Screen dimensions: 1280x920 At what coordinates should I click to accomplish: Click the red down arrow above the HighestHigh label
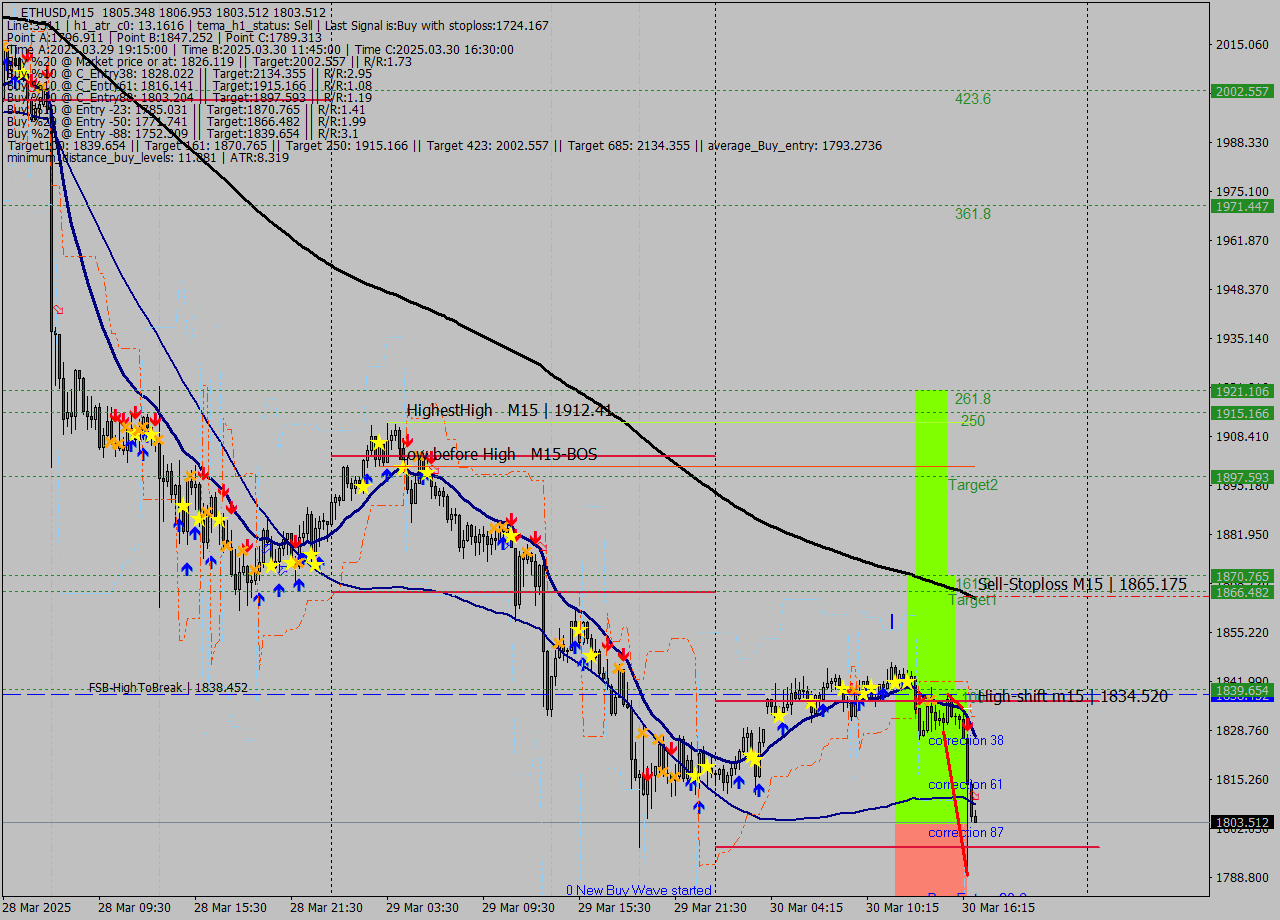click(x=409, y=441)
